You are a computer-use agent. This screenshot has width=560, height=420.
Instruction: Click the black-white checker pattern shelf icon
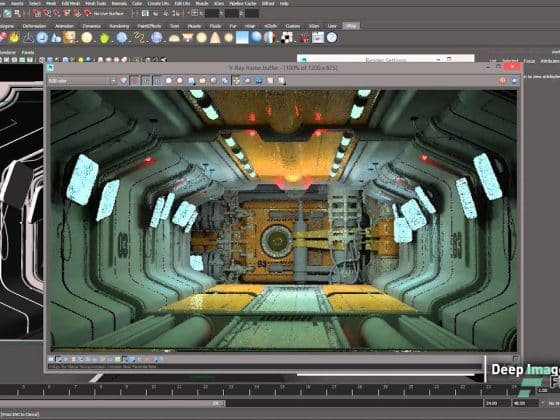point(287,38)
